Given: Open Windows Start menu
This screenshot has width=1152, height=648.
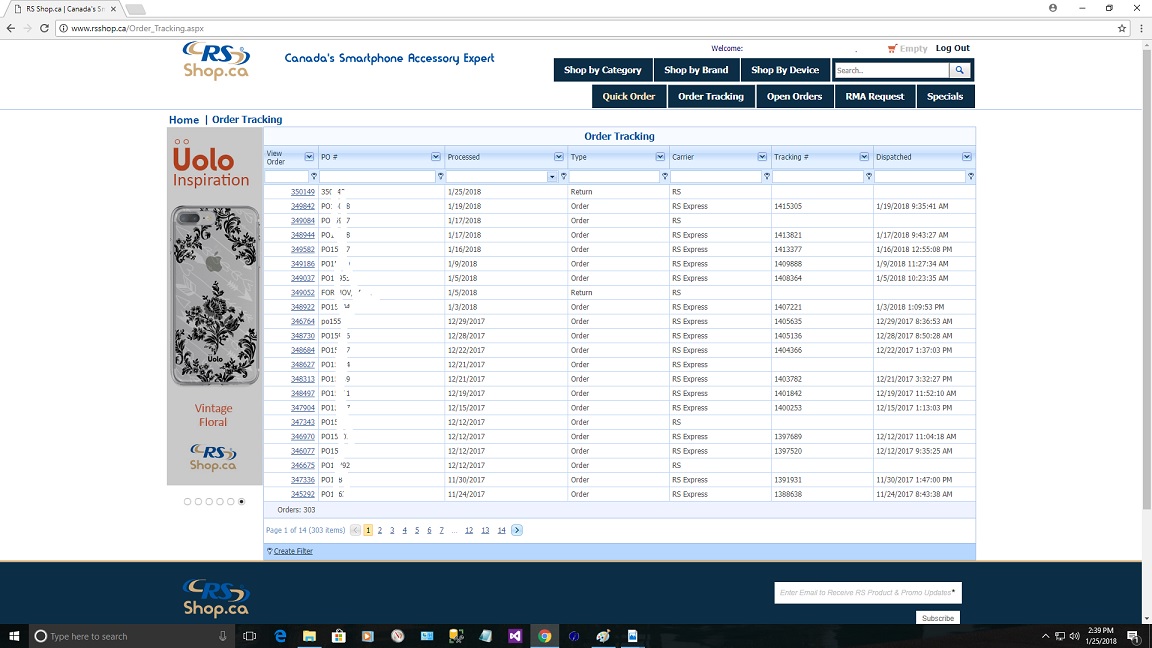Looking at the screenshot, I should tap(13, 636).
